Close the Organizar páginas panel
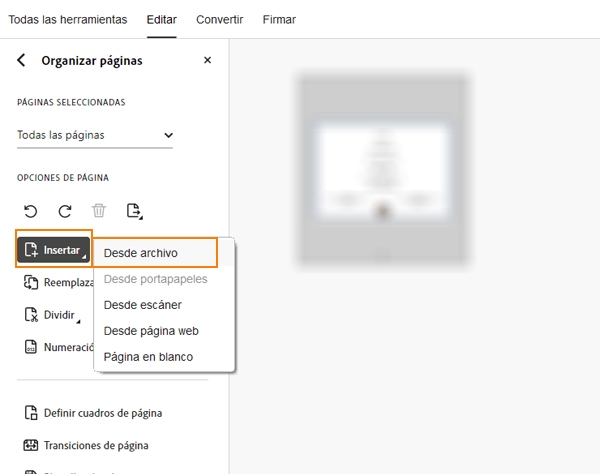This screenshot has height=474, width=600. tap(207, 60)
